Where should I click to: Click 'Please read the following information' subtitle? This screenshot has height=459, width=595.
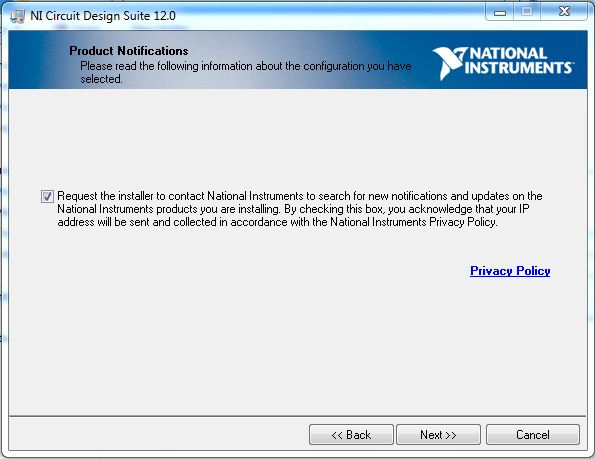click(246, 72)
